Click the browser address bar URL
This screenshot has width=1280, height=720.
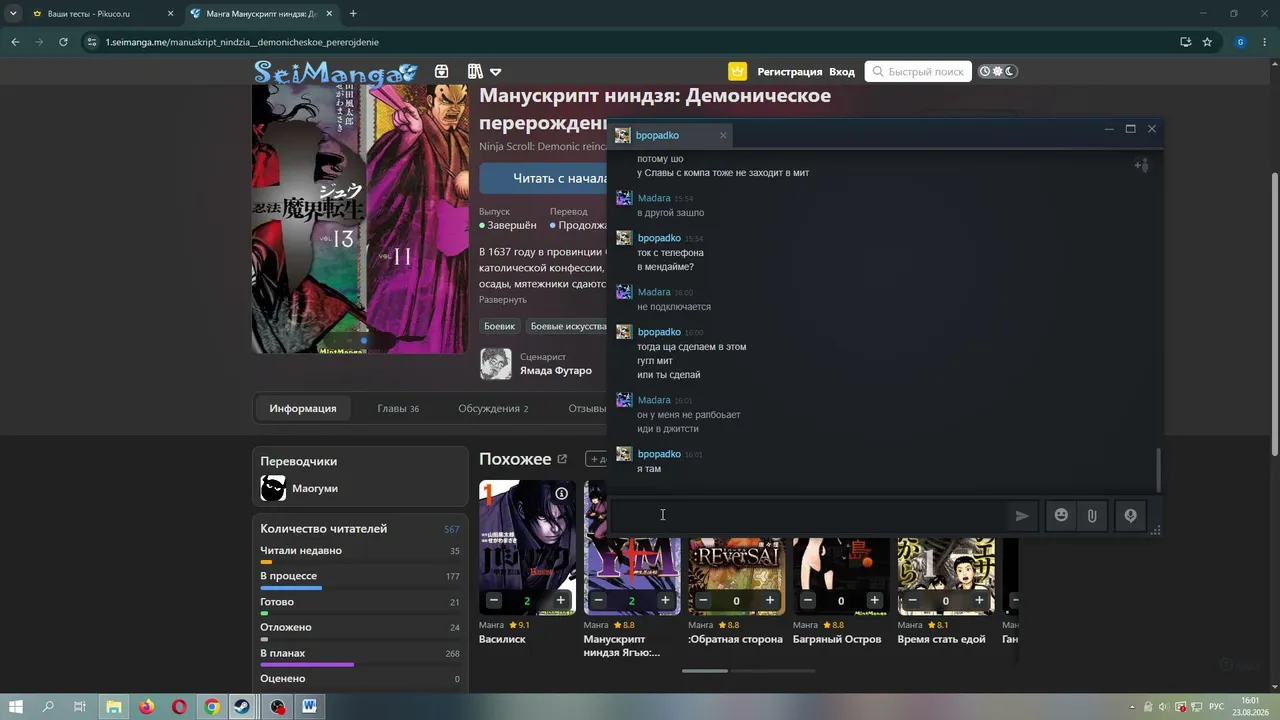pyautogui.click(x=242, y=42)
